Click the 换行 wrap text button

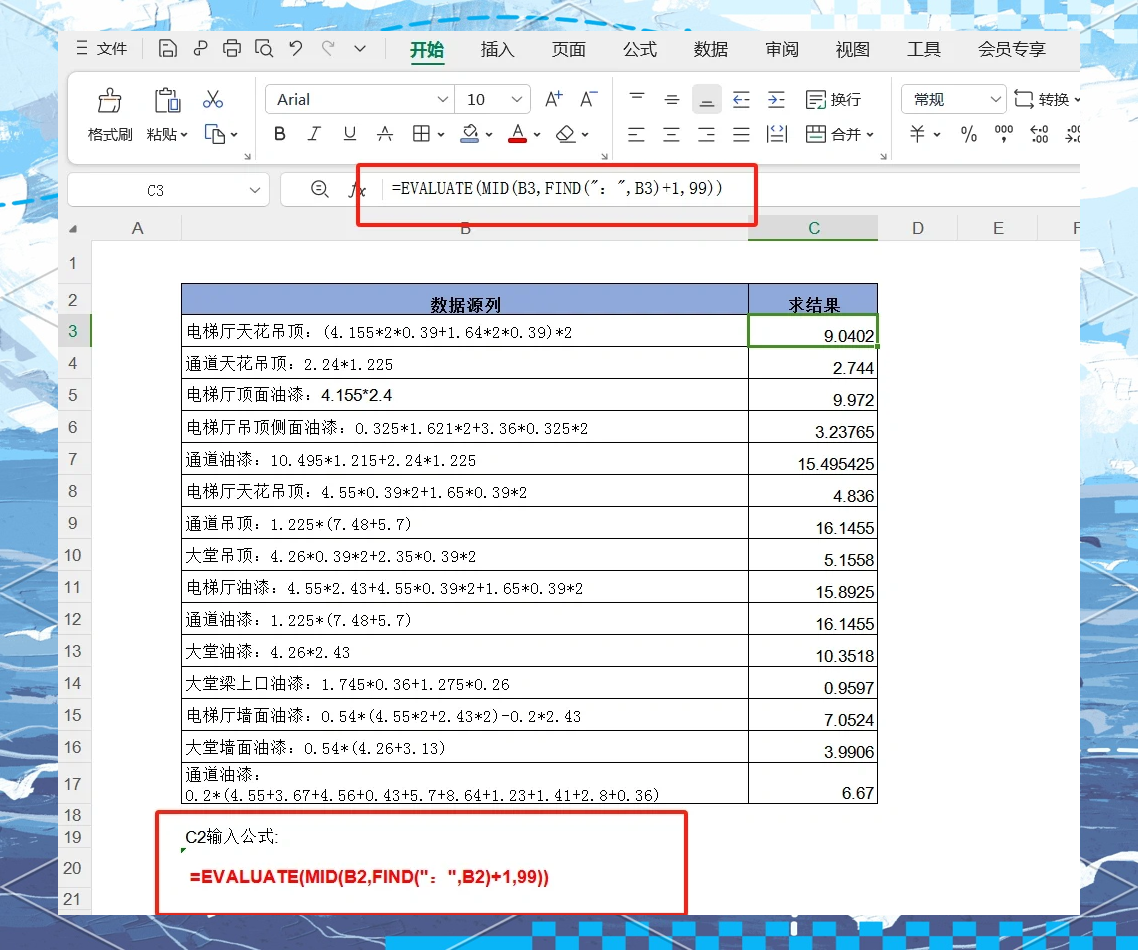coord(833,99)
